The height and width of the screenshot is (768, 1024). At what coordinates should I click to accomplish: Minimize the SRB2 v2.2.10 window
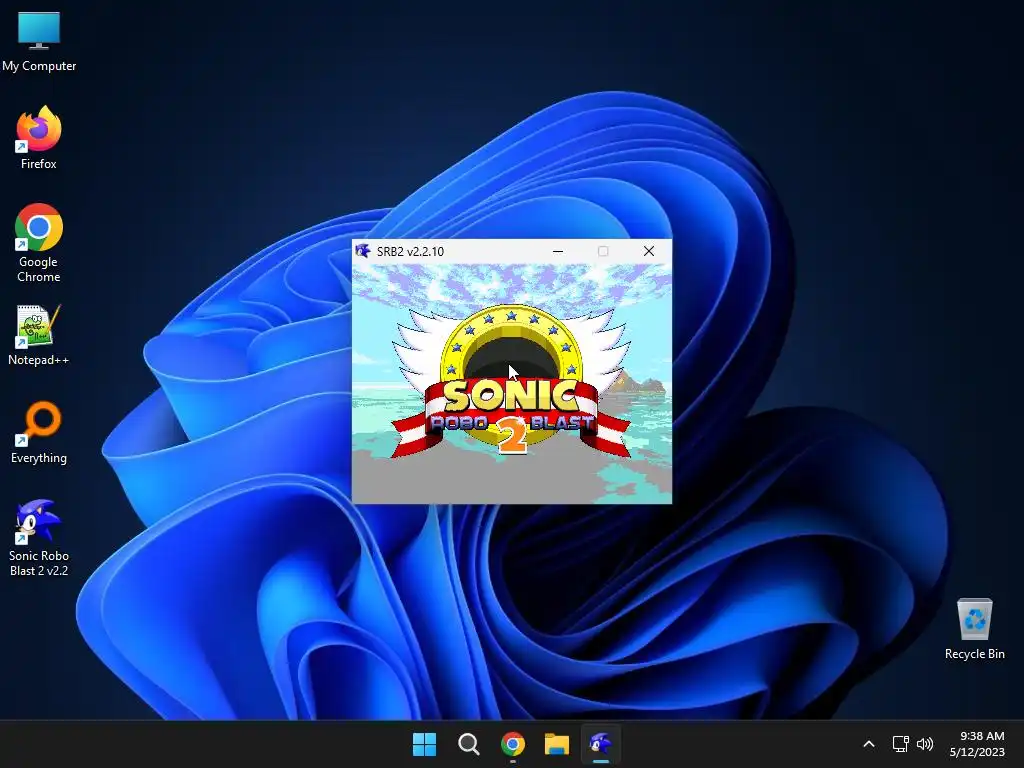pyautogui.click(x=558, y=251)
